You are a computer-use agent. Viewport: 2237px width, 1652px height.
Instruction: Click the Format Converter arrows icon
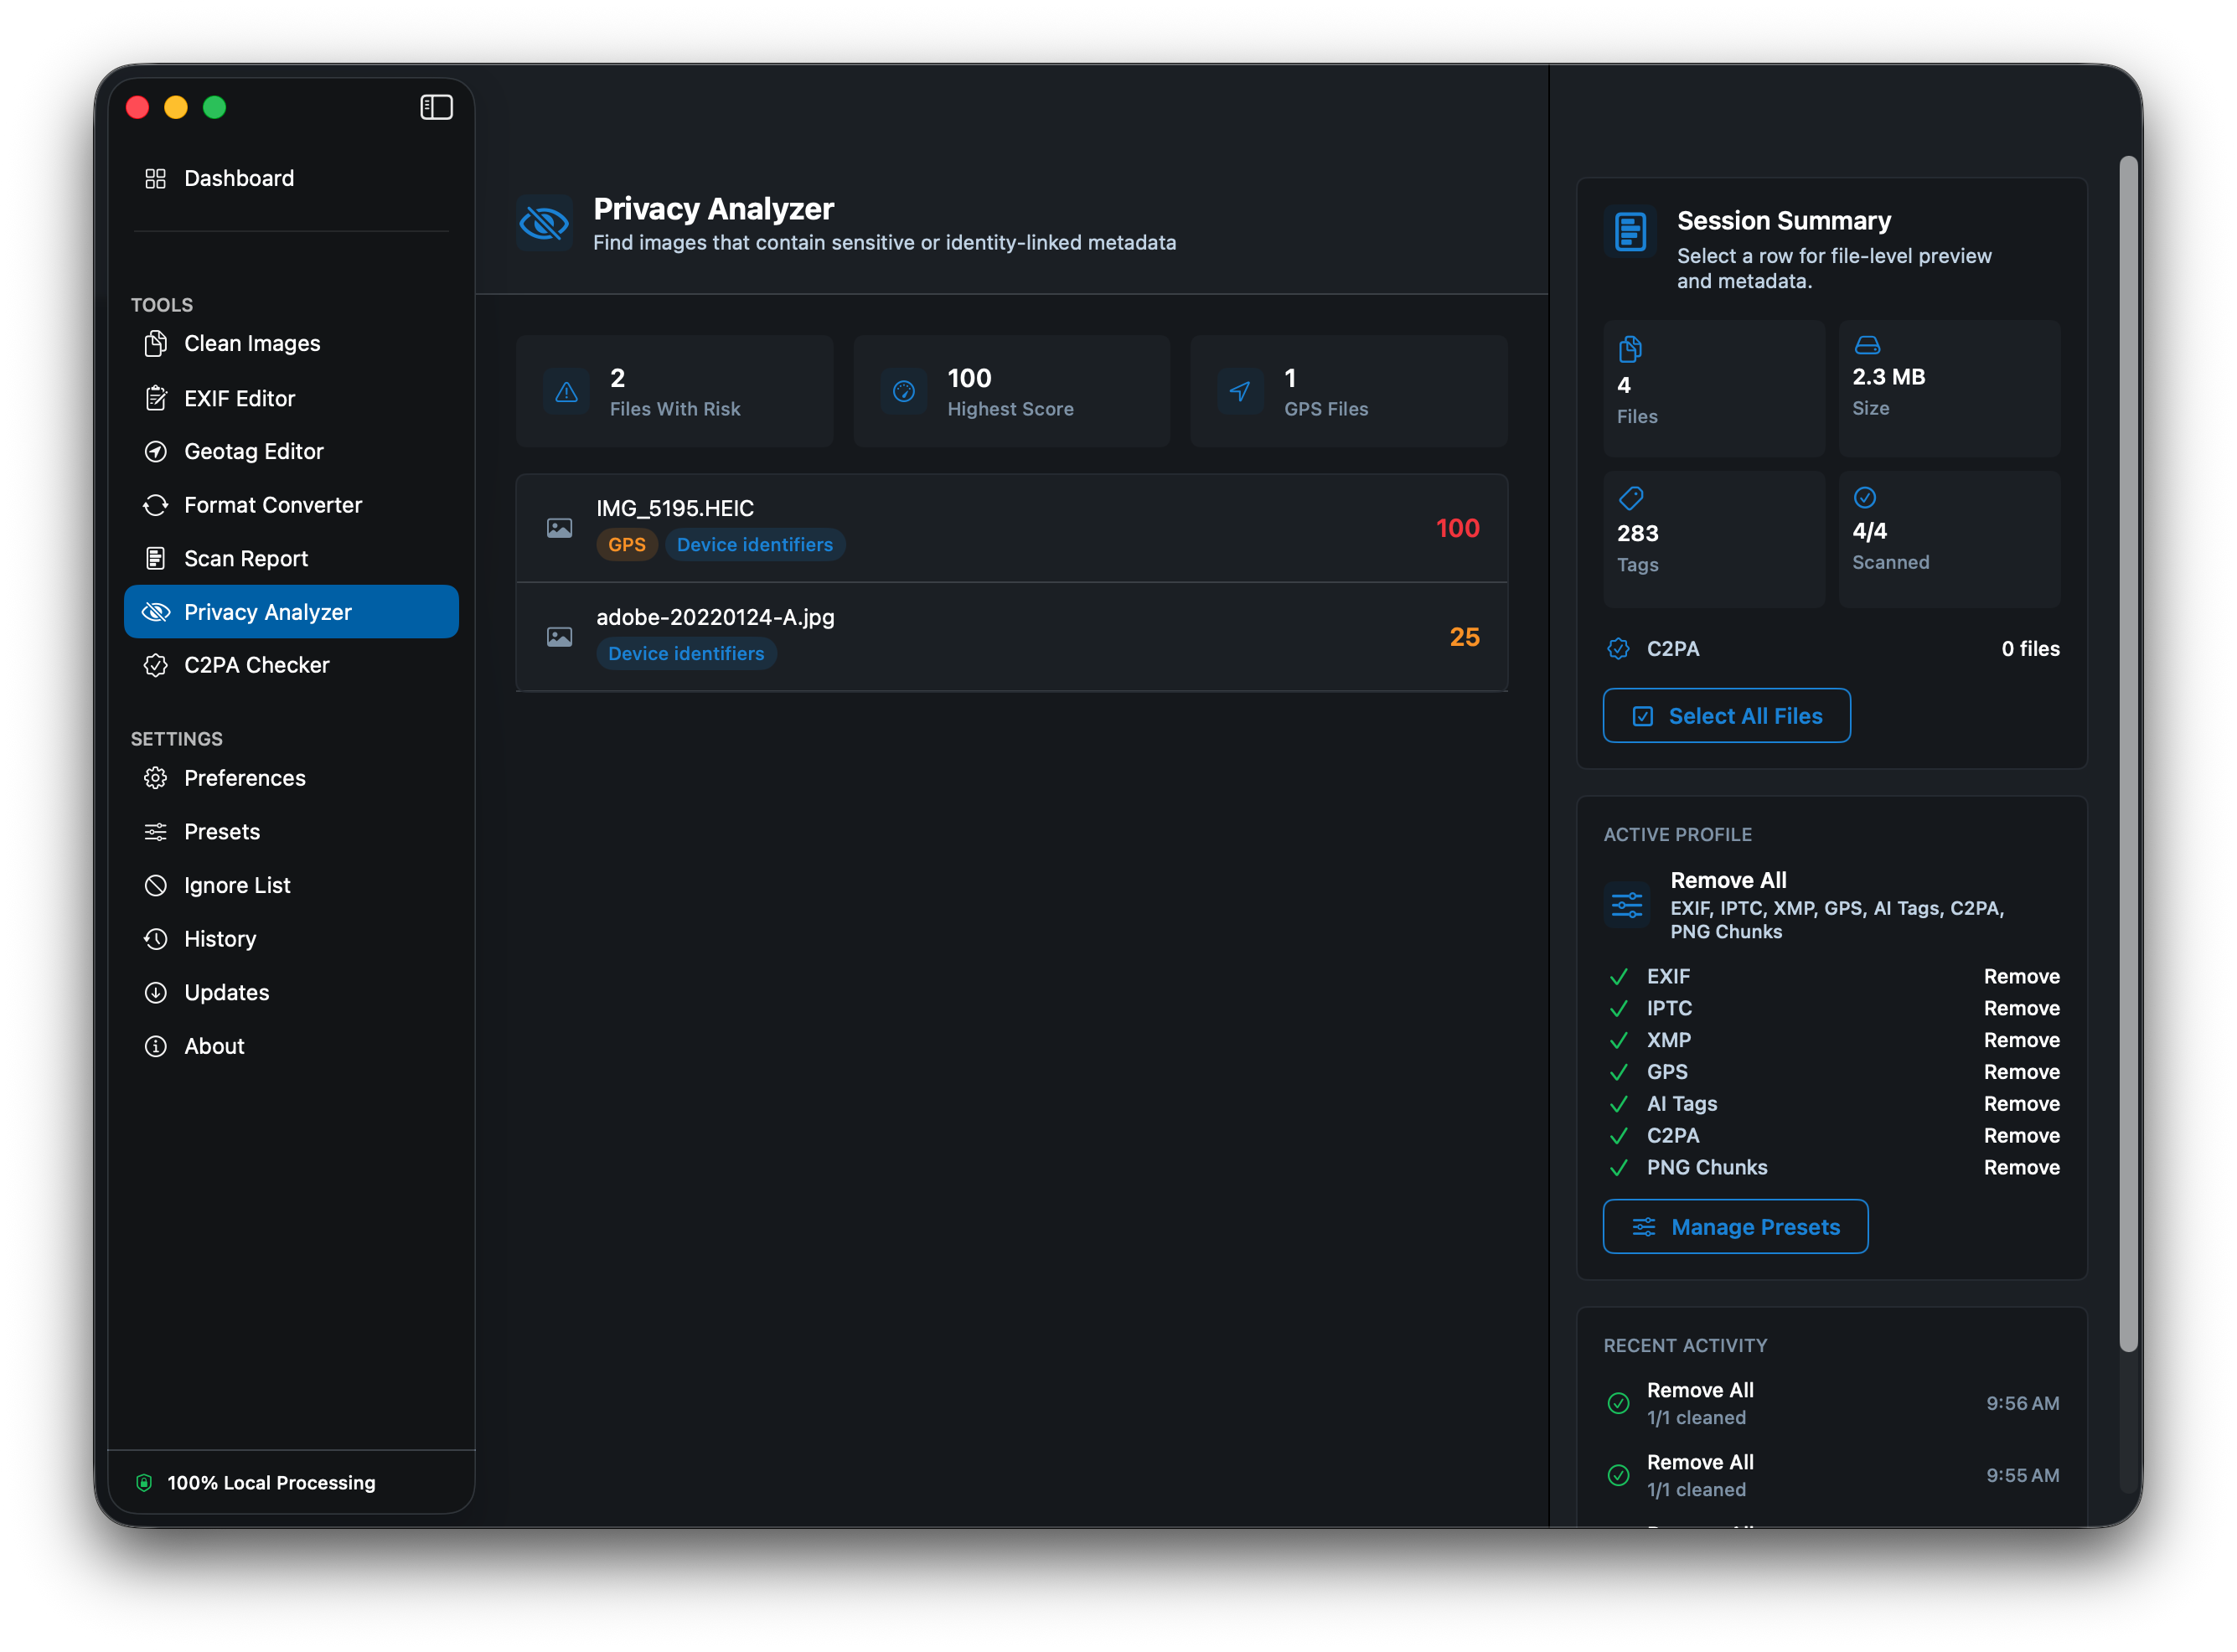[x=155, y=505]
